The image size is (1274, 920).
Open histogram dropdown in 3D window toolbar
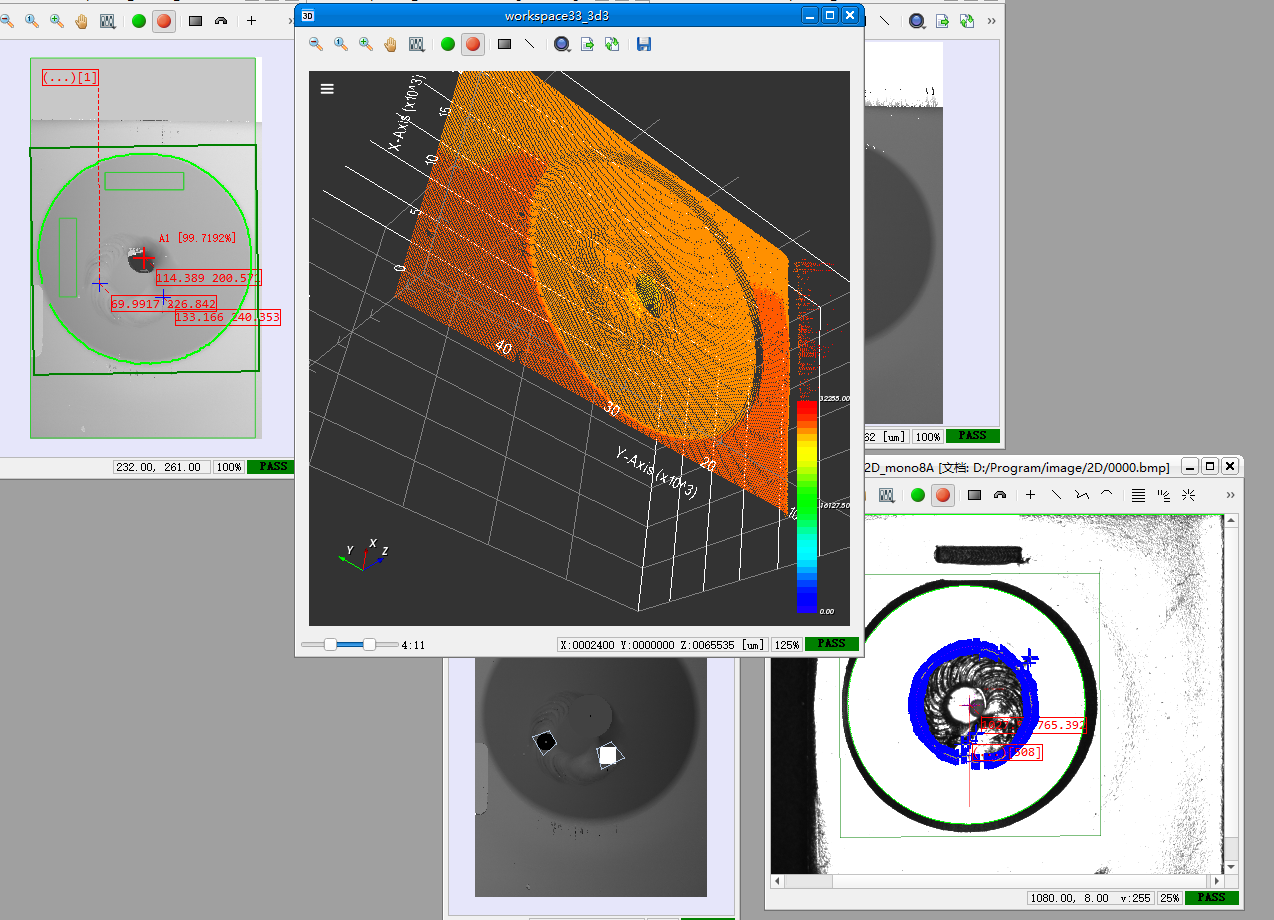417,44
